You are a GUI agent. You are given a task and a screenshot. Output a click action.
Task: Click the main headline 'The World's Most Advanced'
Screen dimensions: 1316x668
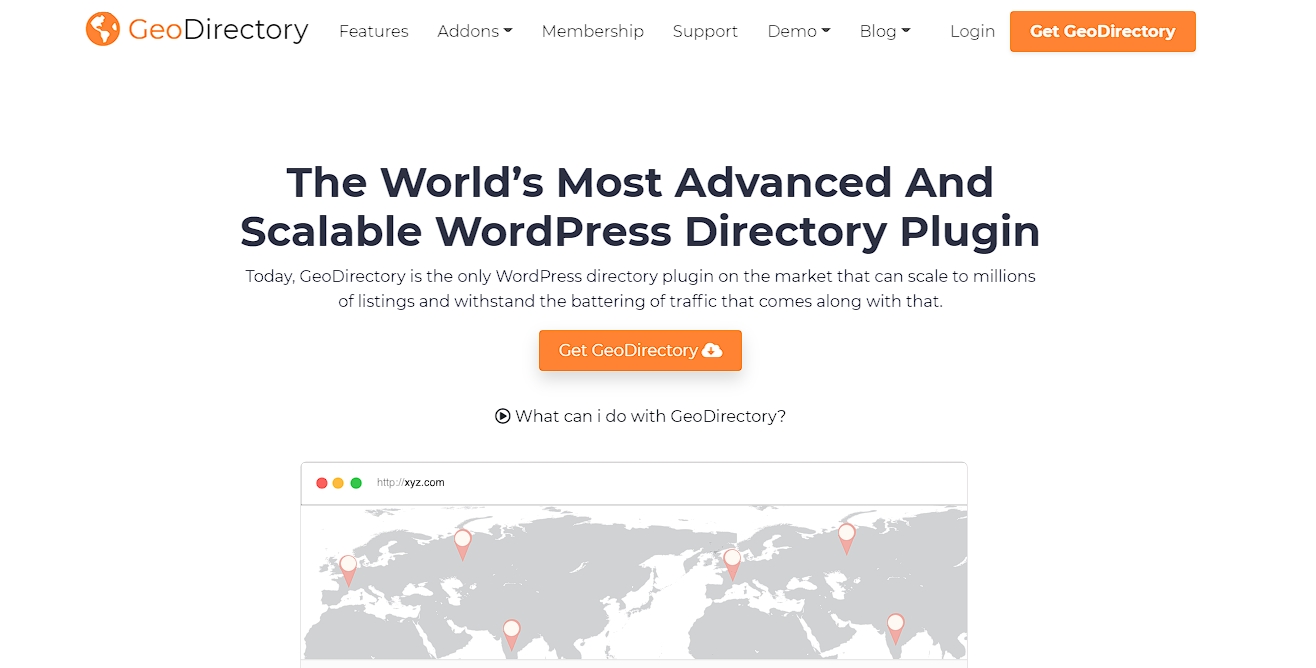(x=640, y=207)
